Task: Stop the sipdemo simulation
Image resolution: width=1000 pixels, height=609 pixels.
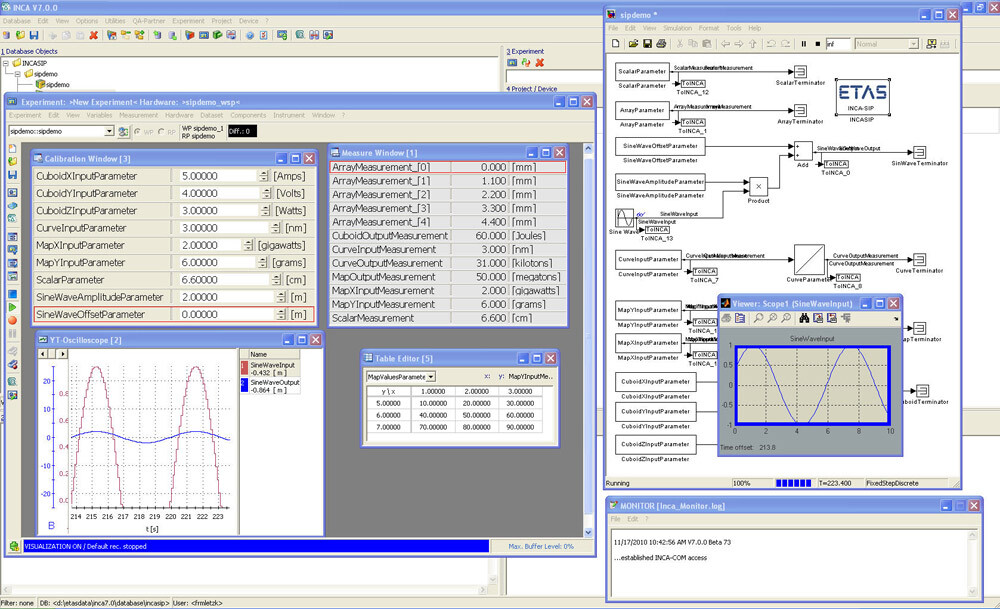Action: [x=818, y=44]
